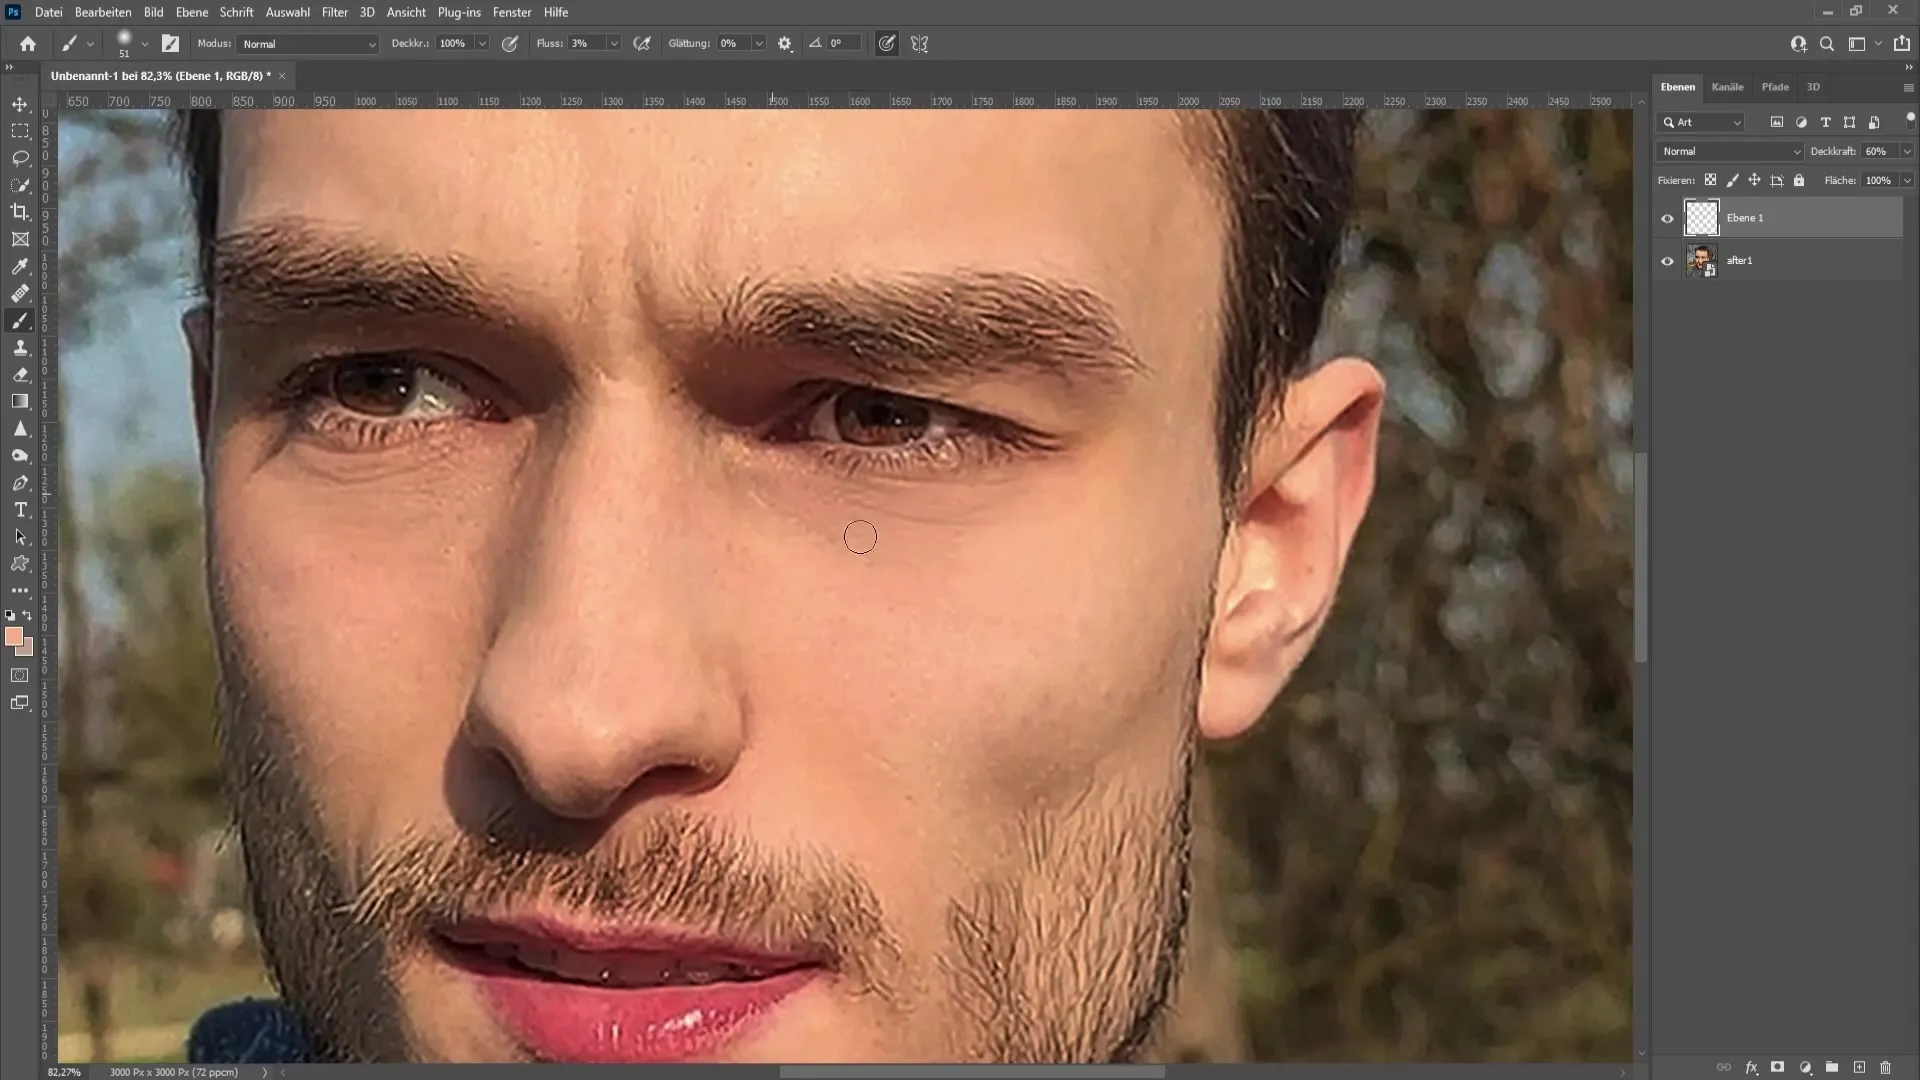1920x1080 pixels.
Task: Select the Lasso selection tool
Action: tap(20, 157)
